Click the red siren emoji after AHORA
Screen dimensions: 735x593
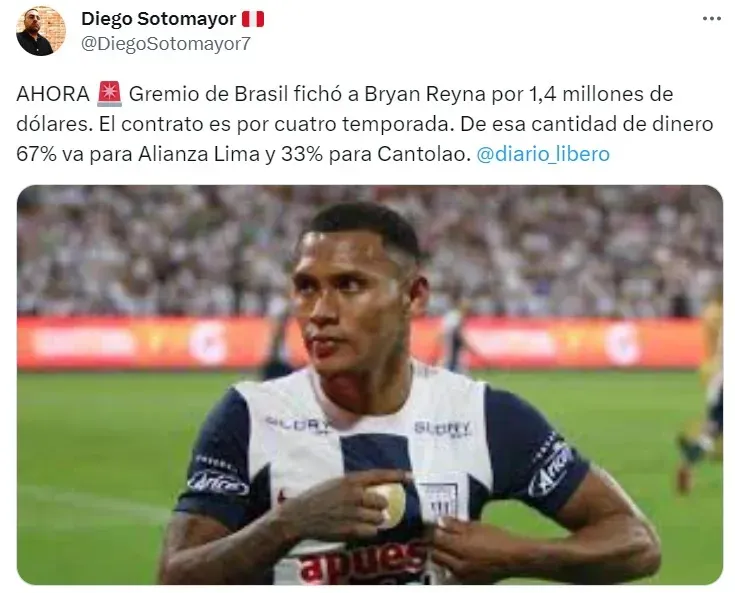(x=109, y=94)
